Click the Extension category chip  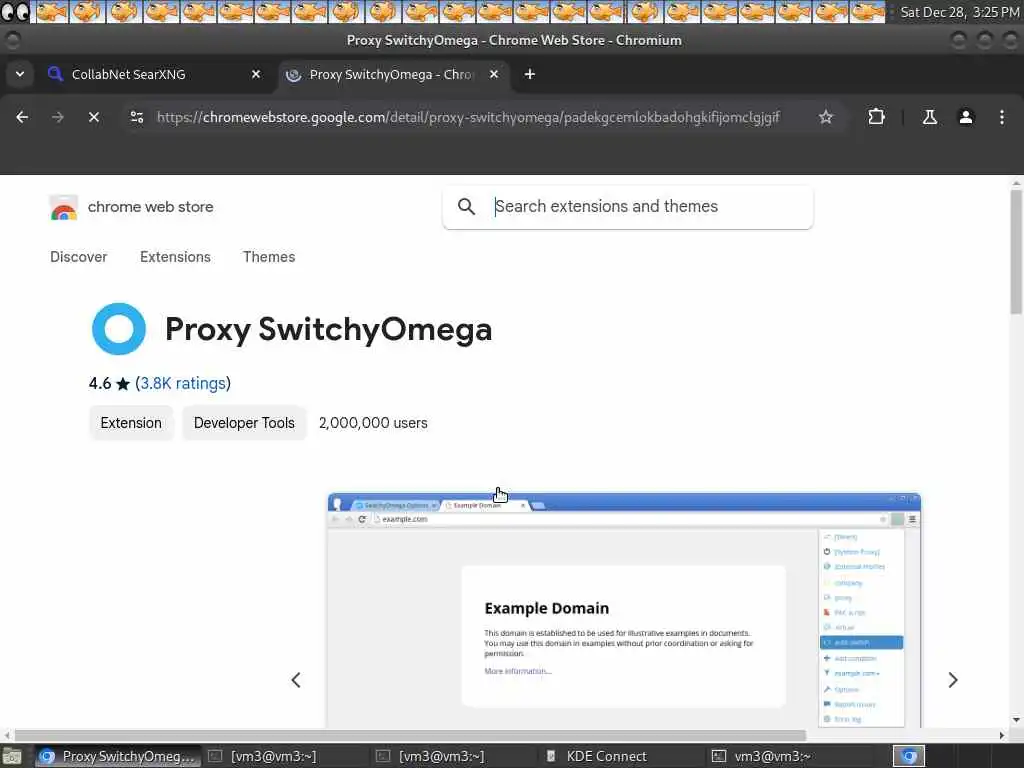(131, 423)
